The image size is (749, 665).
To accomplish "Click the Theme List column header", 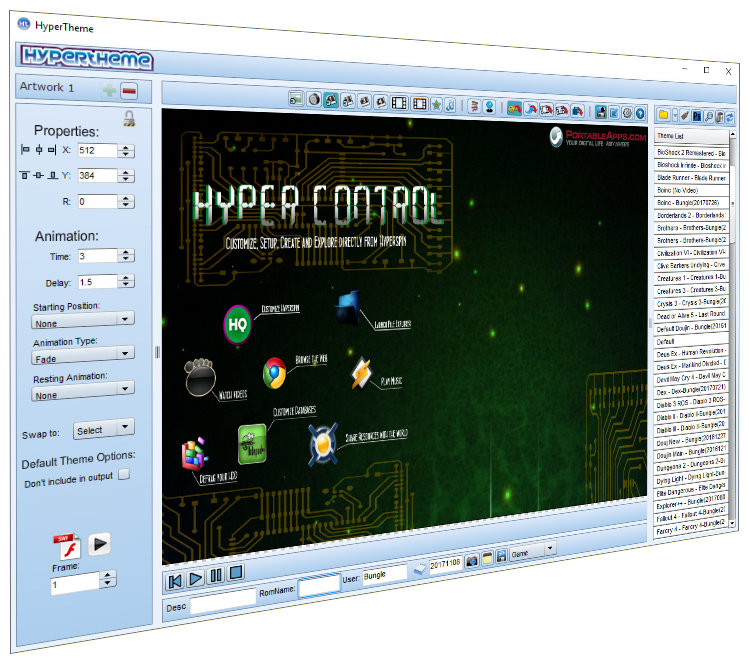I will point(691,137).
